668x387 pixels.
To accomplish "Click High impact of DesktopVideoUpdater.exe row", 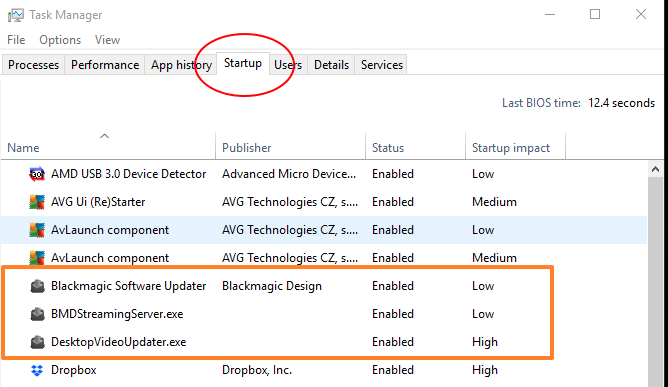I will click(485, 342).
